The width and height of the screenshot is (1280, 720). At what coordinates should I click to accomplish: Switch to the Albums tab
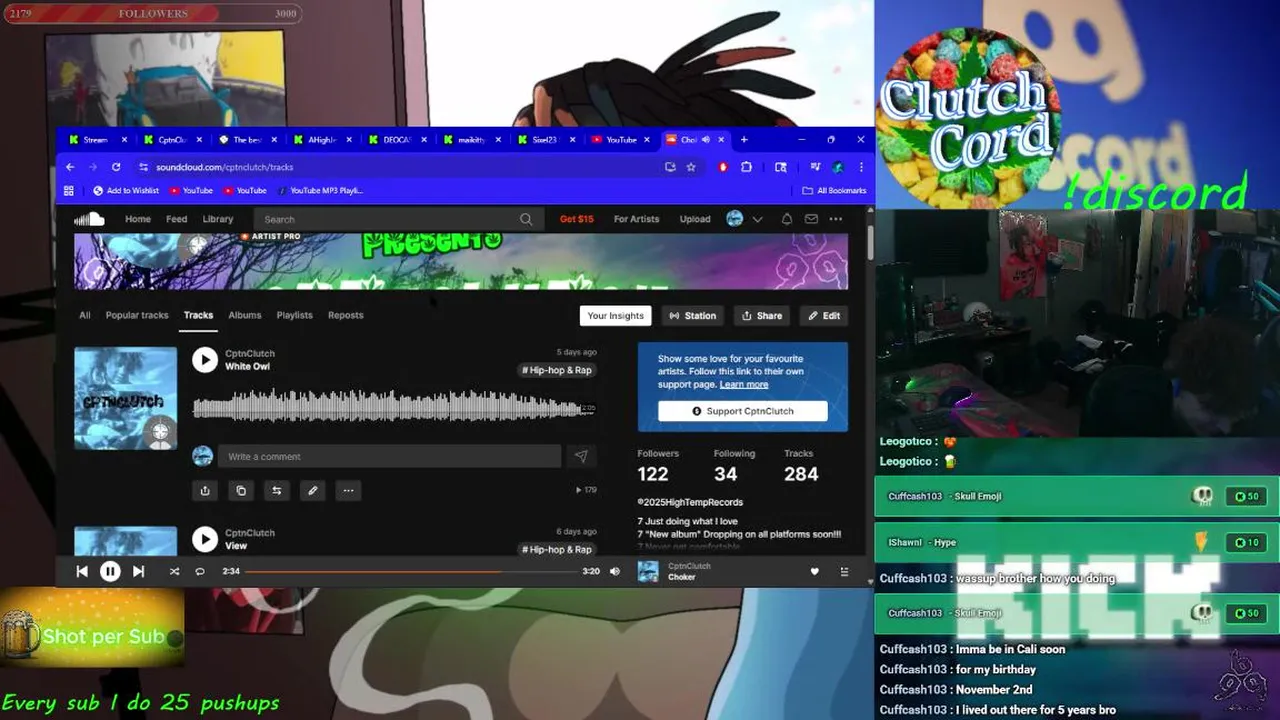(x=245, y=315)
